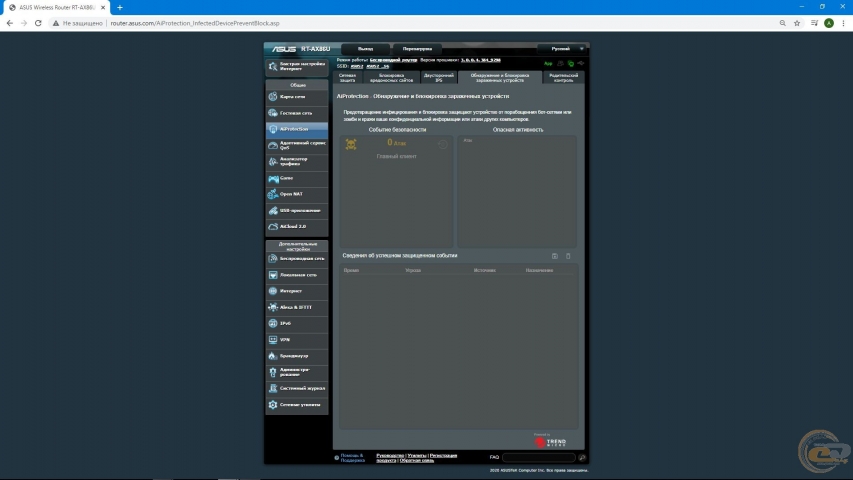853x480 pixels.
Task: Open System Log (Системный журнал)
Action: (x=296, y=389)
